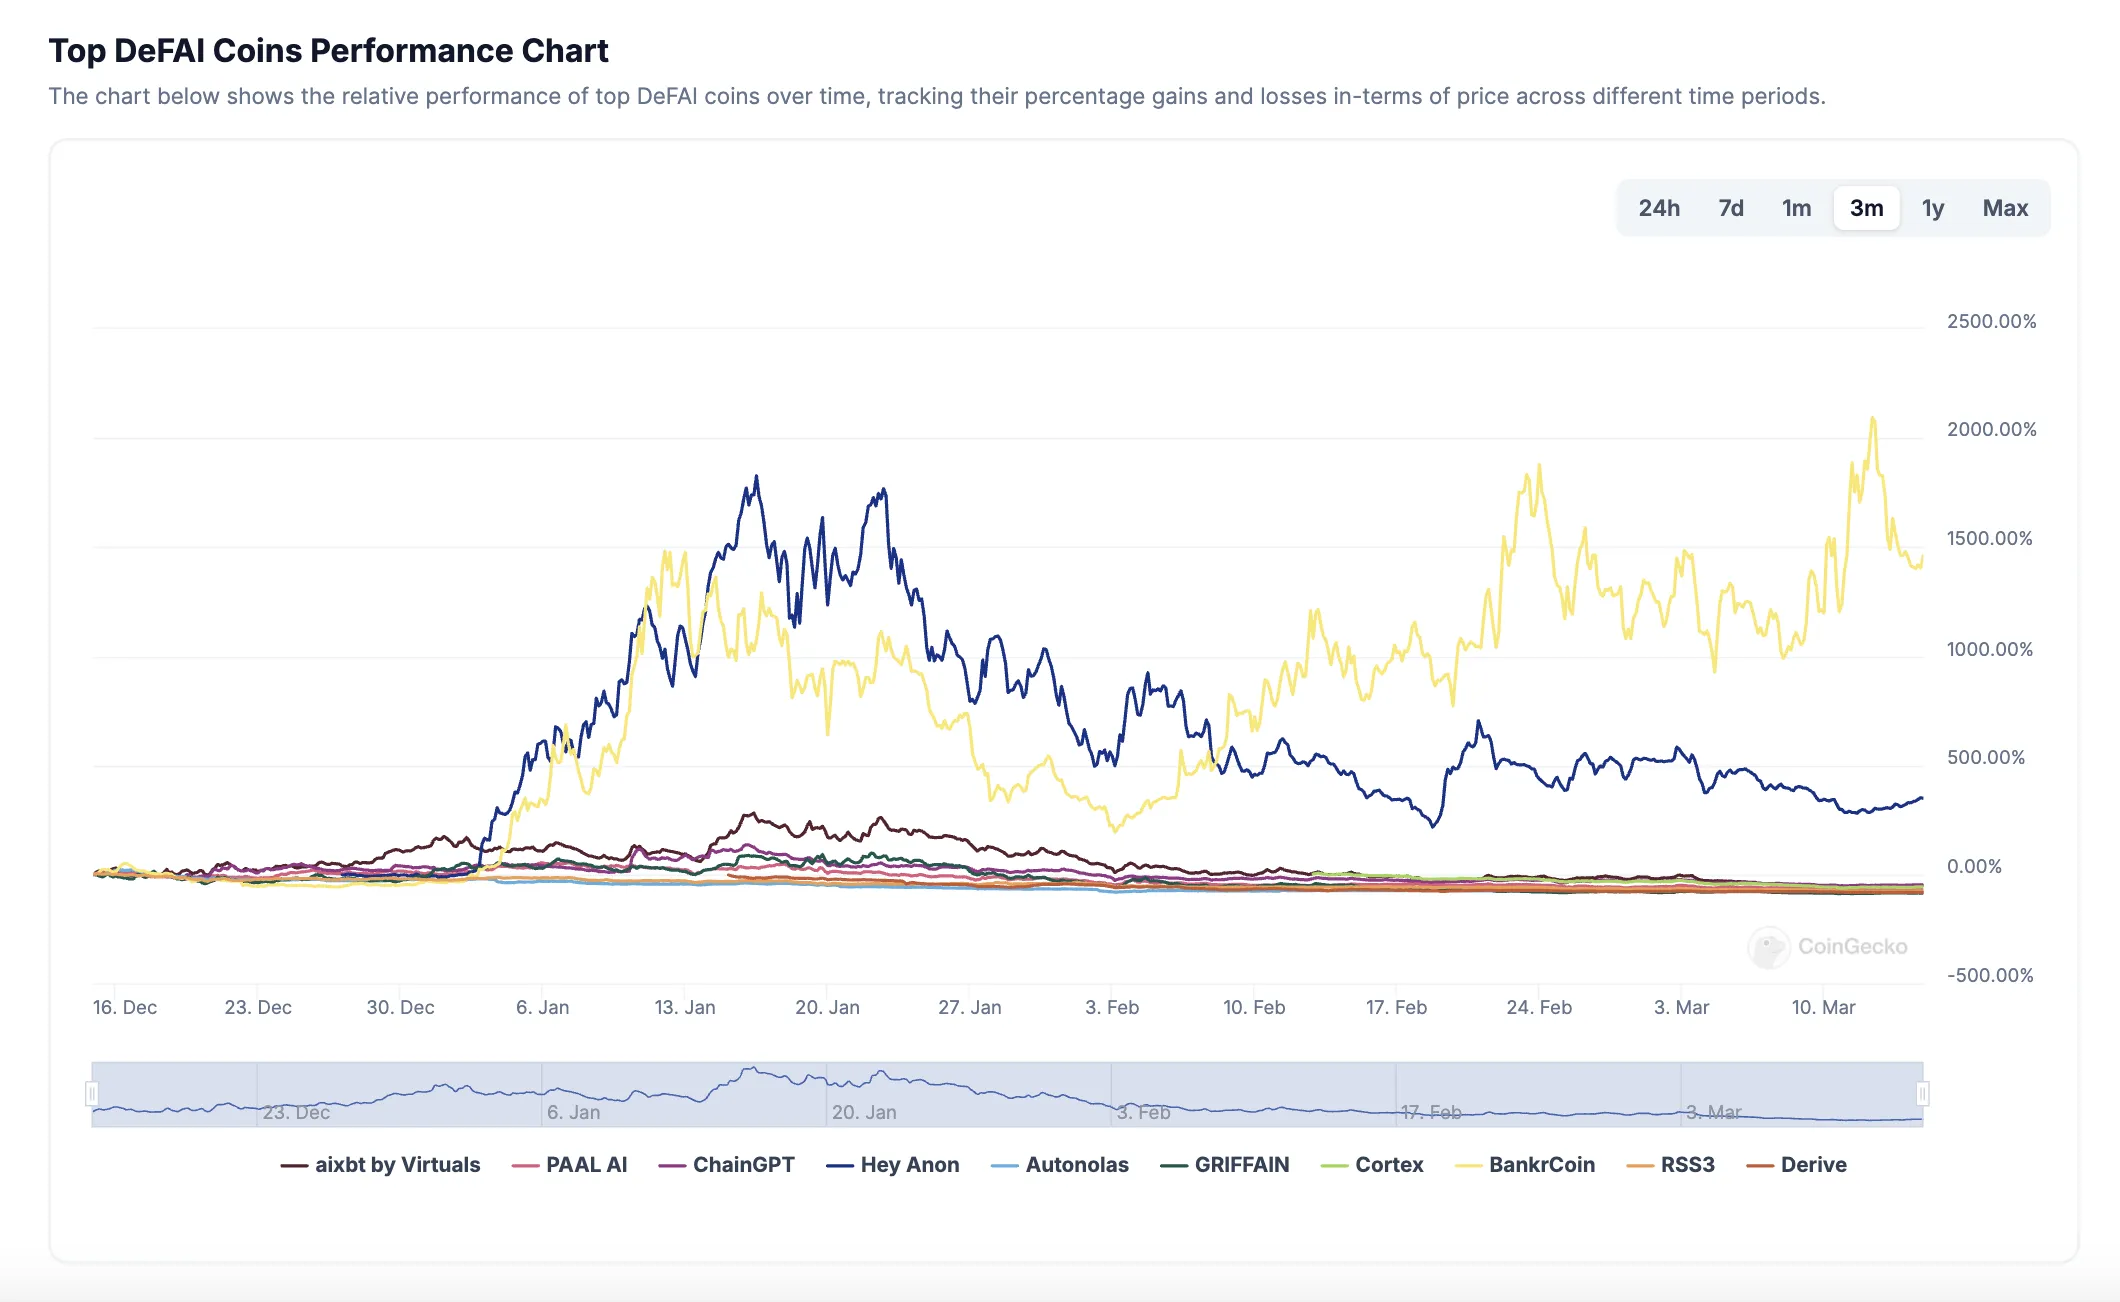Image resolution: width=2120 pixels, height=1302 pixels.
Task: Select the 1m period button
Action: tap(1795, 207)
